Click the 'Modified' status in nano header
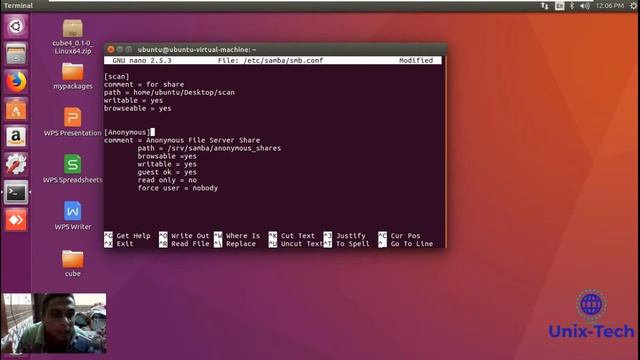Image resolution: width=640 pixels, height=360 pixels. point(416,60)
